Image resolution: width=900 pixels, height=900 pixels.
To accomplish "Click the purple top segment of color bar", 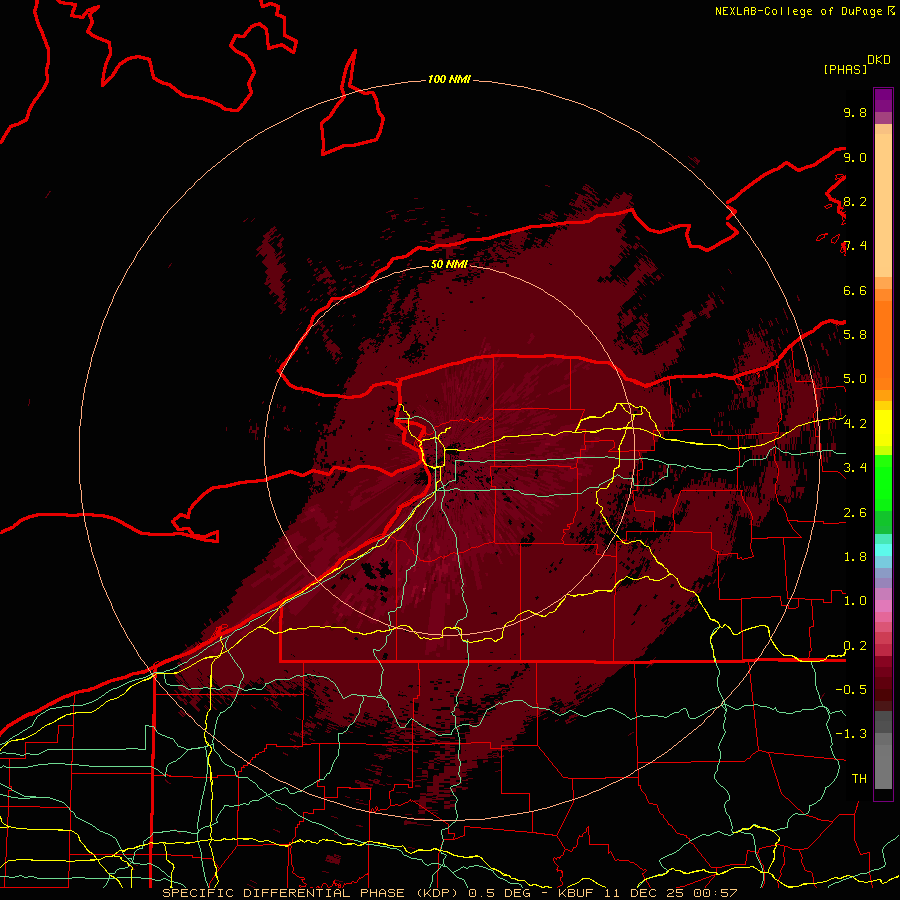I will (x=883, y=101).
